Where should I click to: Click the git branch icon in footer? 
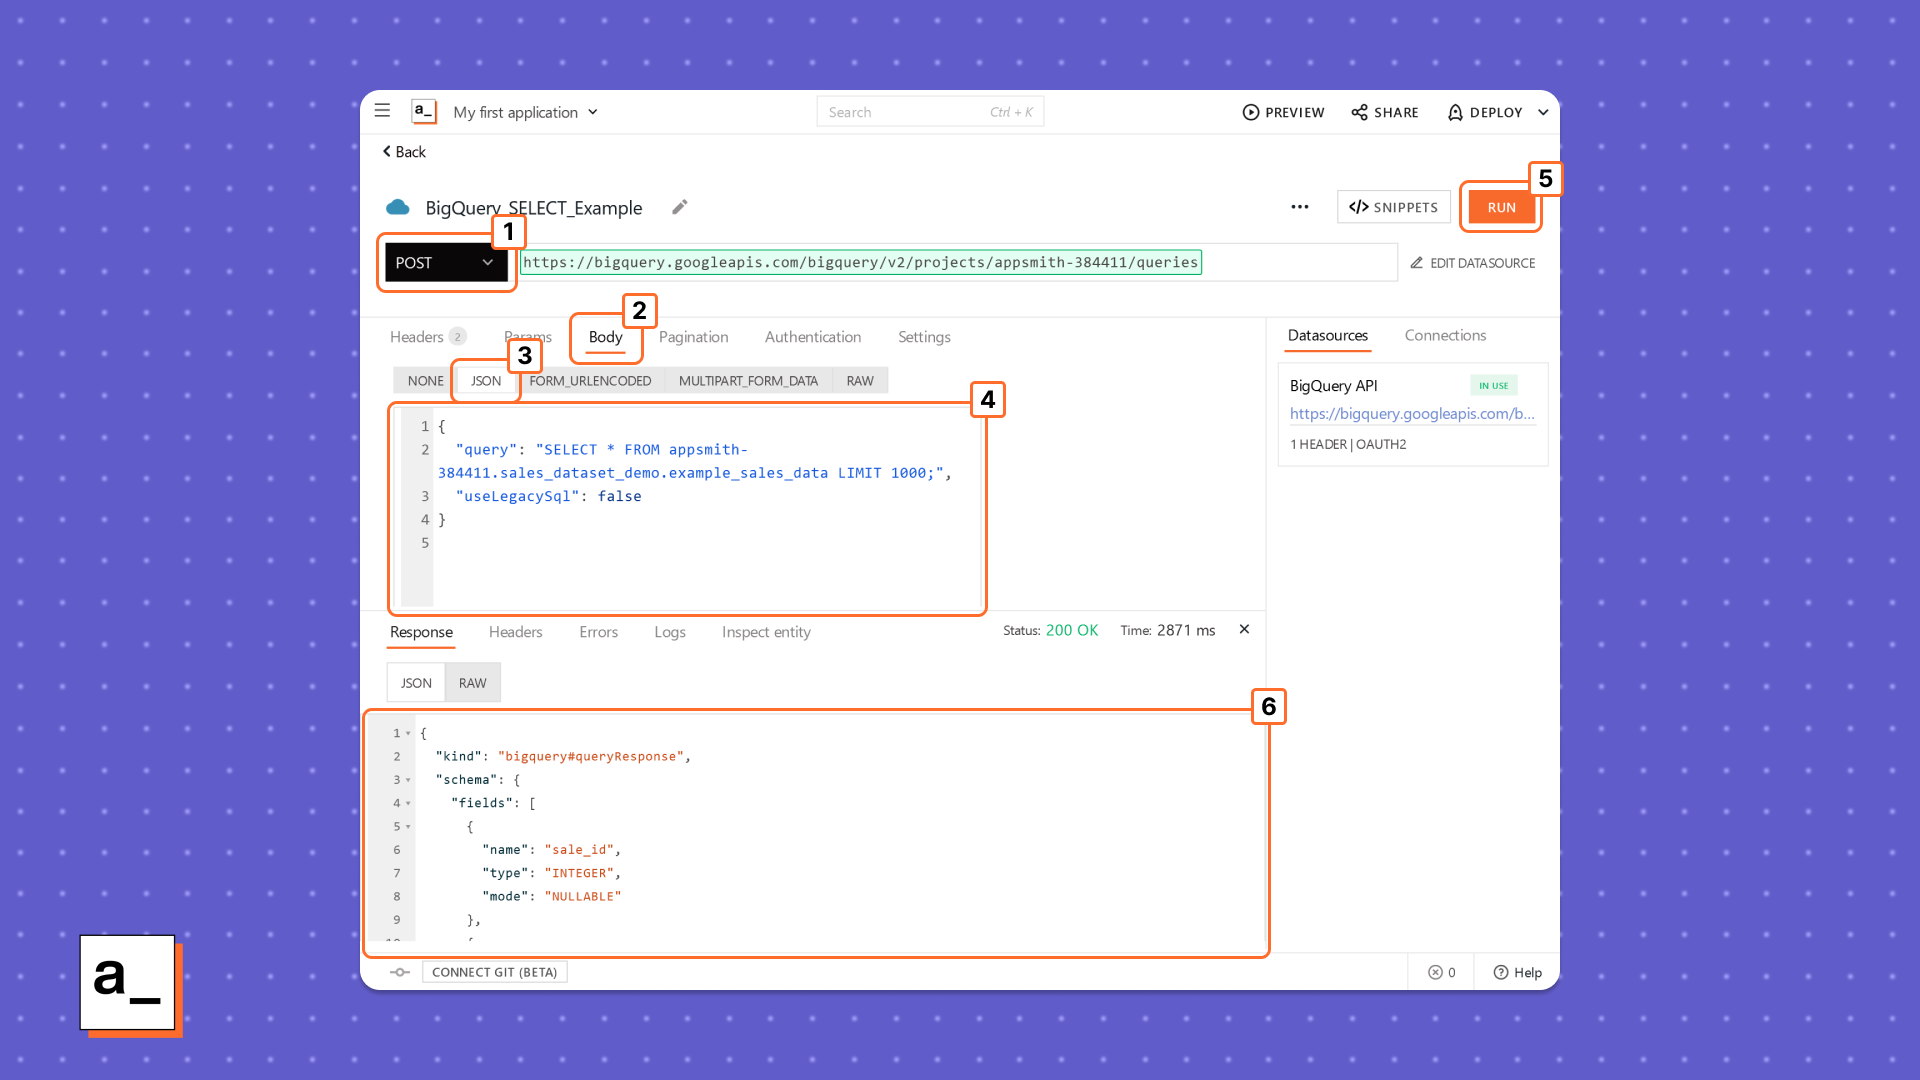coord(400,972)
